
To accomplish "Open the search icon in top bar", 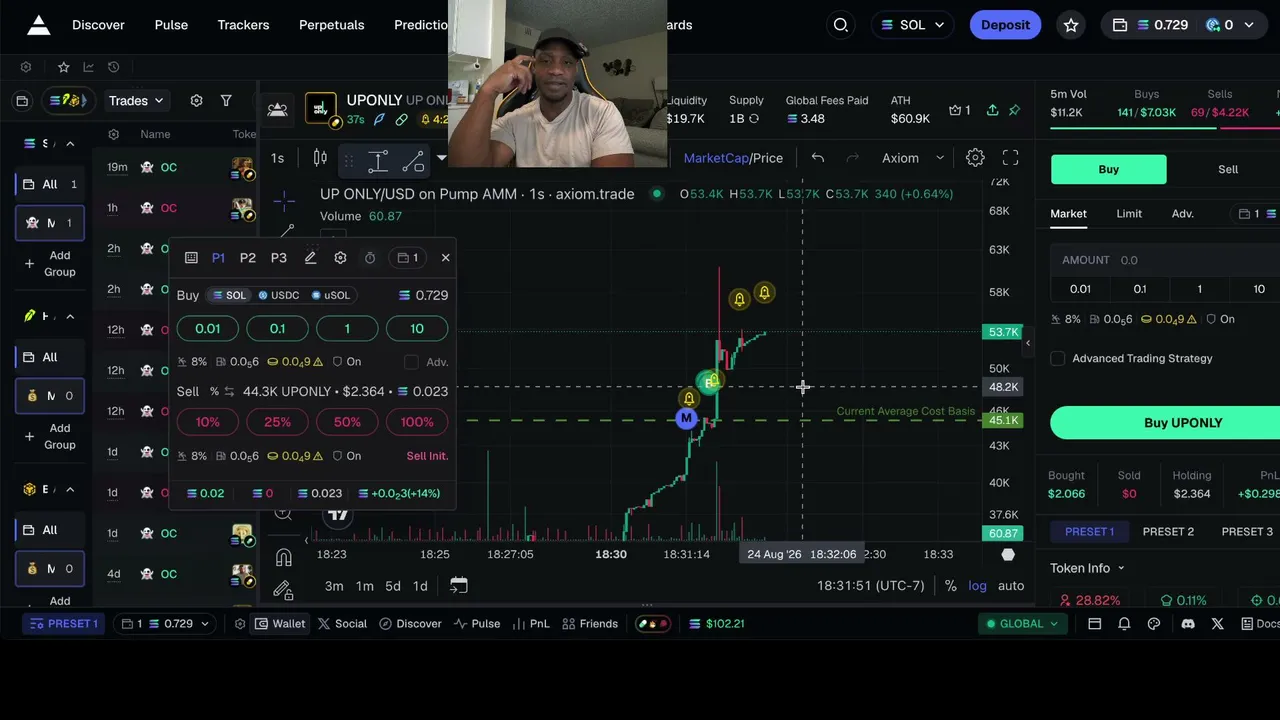I will pos(841,25).
